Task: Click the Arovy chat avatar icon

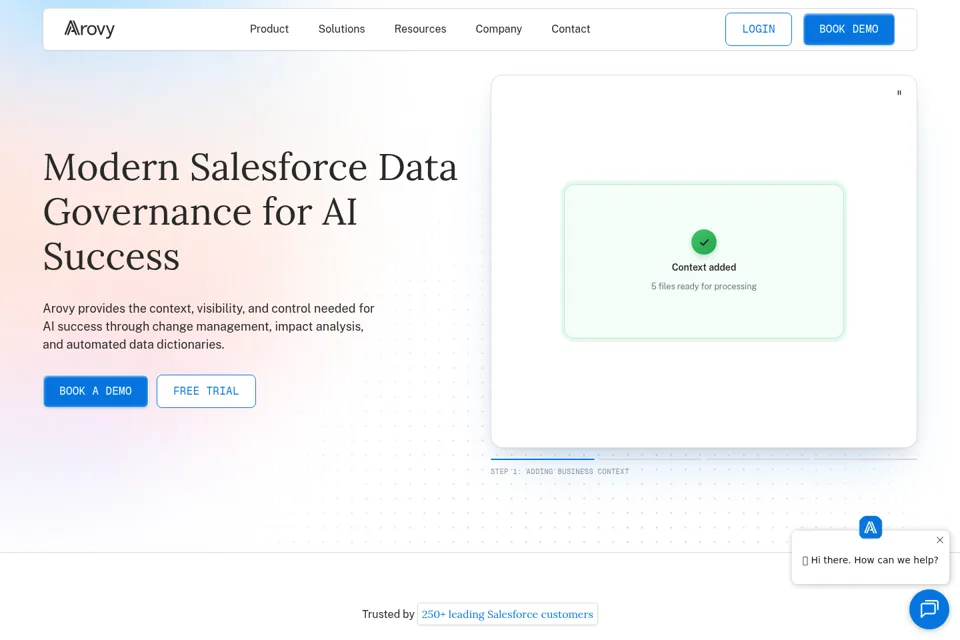Action: click(x=870, y=527)
